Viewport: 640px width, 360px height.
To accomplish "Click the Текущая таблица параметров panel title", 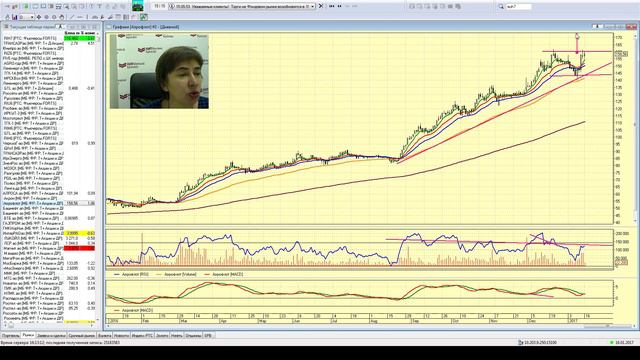I will (x=32, y=27).
